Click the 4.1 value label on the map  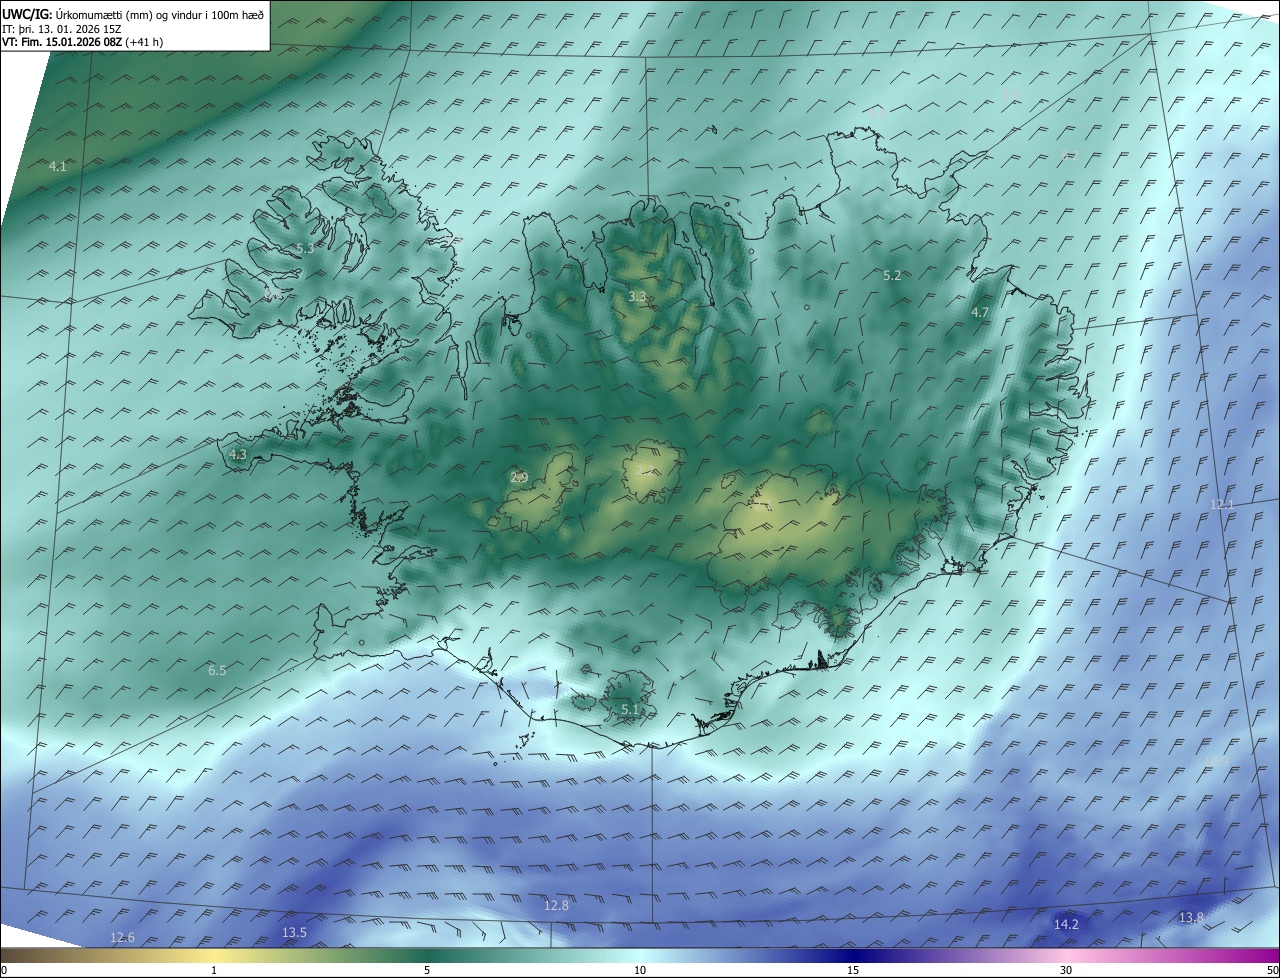pyautogui.click(x=58, y=166)
